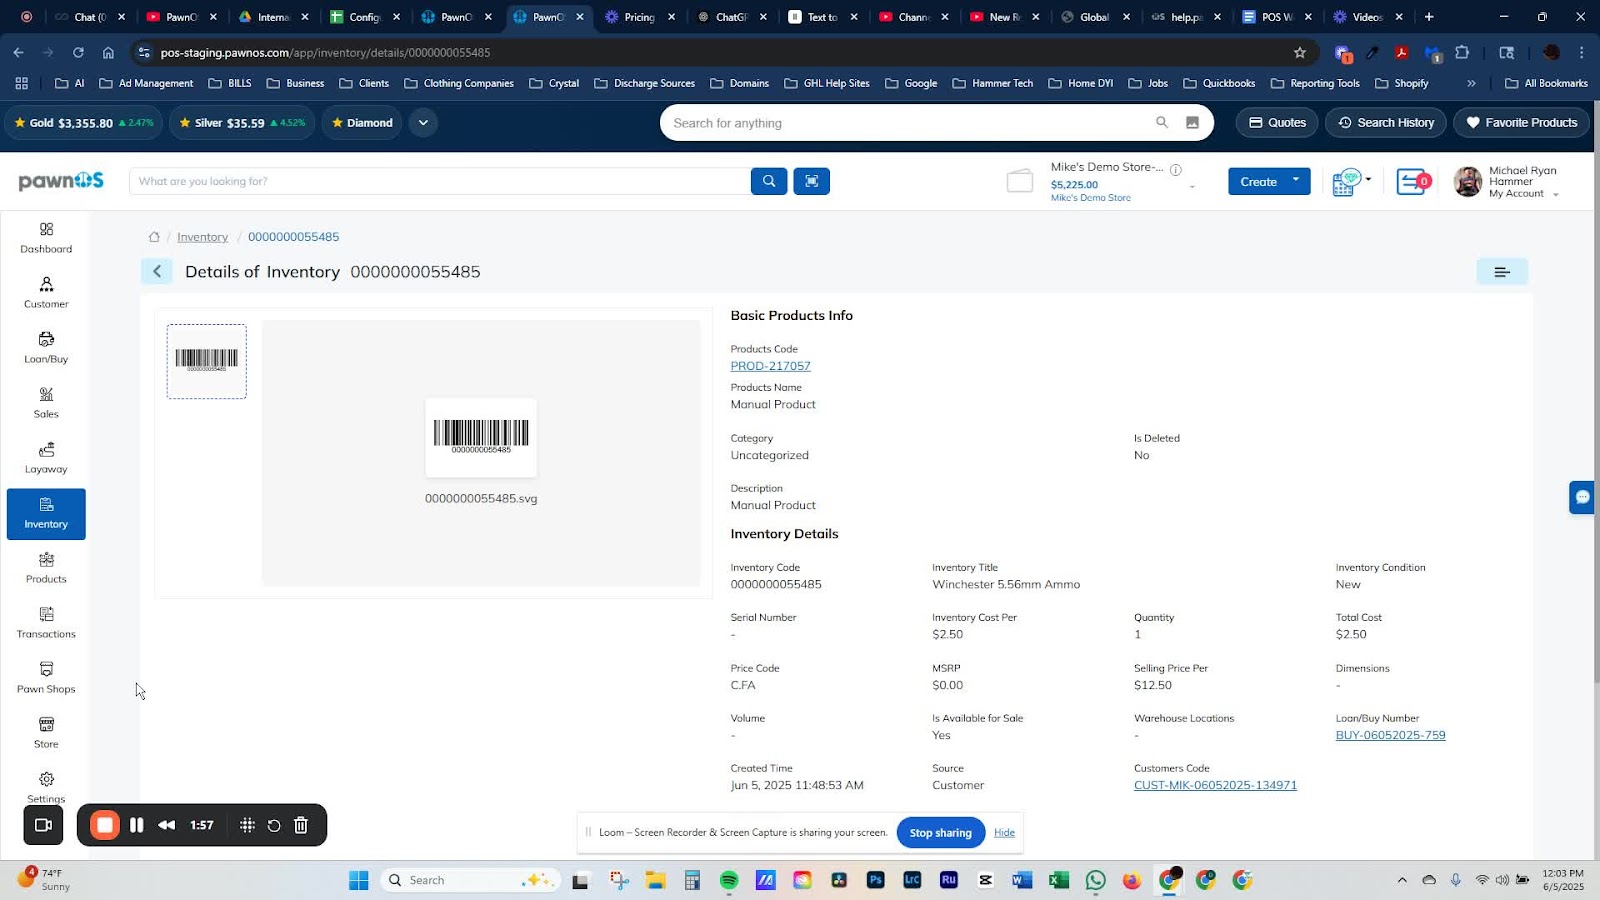1600x900 pixels.
Task: Expand the metals price ticker dropdown
Action: point(423,122)
